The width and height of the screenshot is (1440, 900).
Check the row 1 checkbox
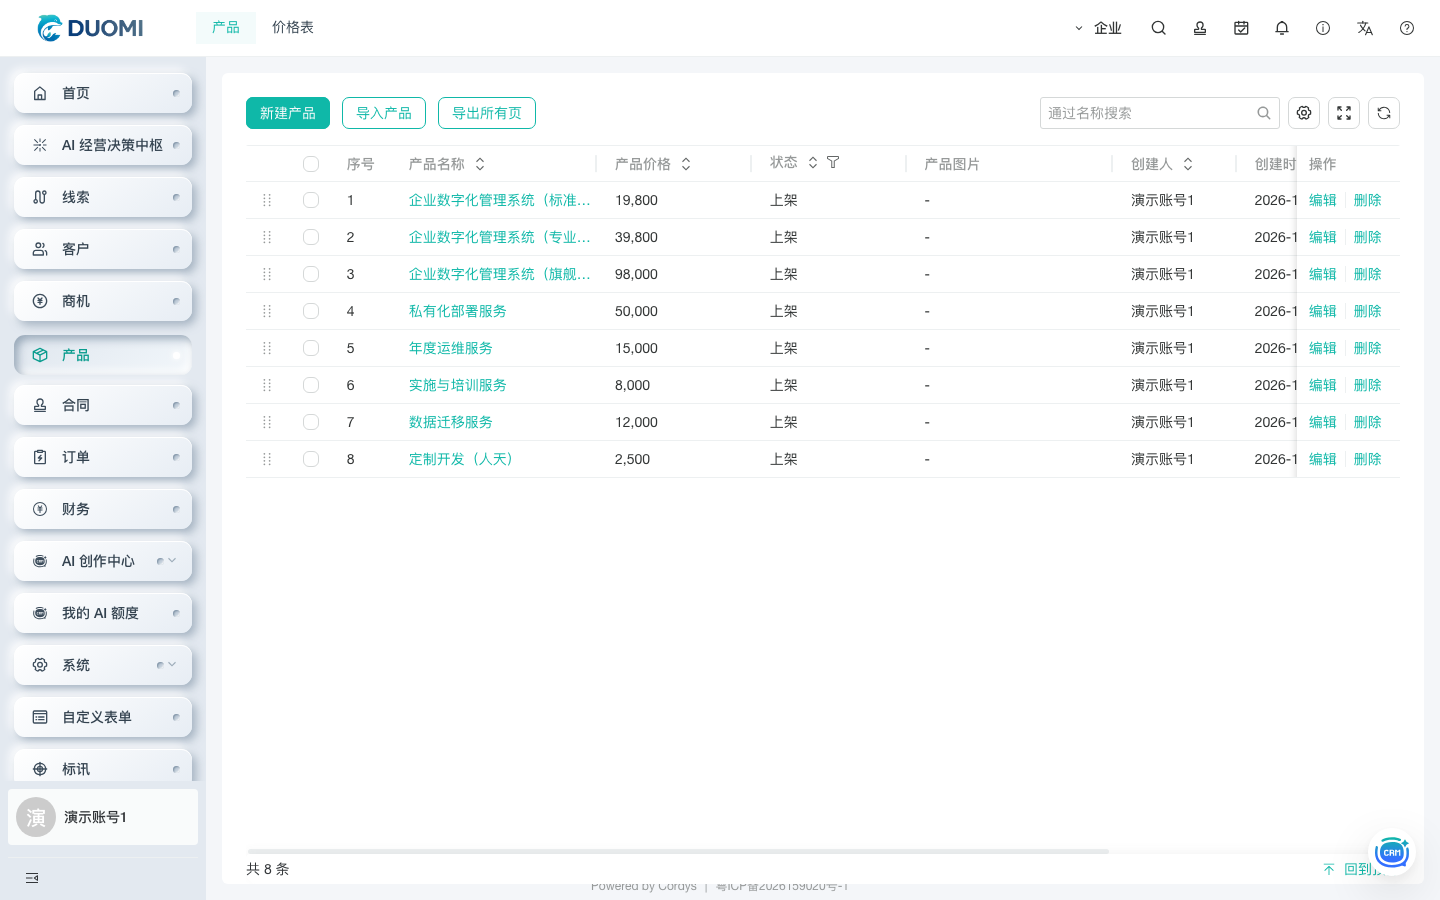pyautogui.click(x=311, y=200)
